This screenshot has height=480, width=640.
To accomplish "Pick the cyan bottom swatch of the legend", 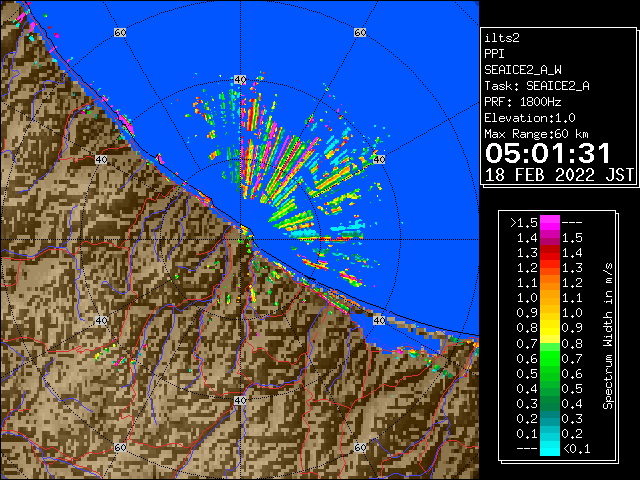I will point(550,448).
